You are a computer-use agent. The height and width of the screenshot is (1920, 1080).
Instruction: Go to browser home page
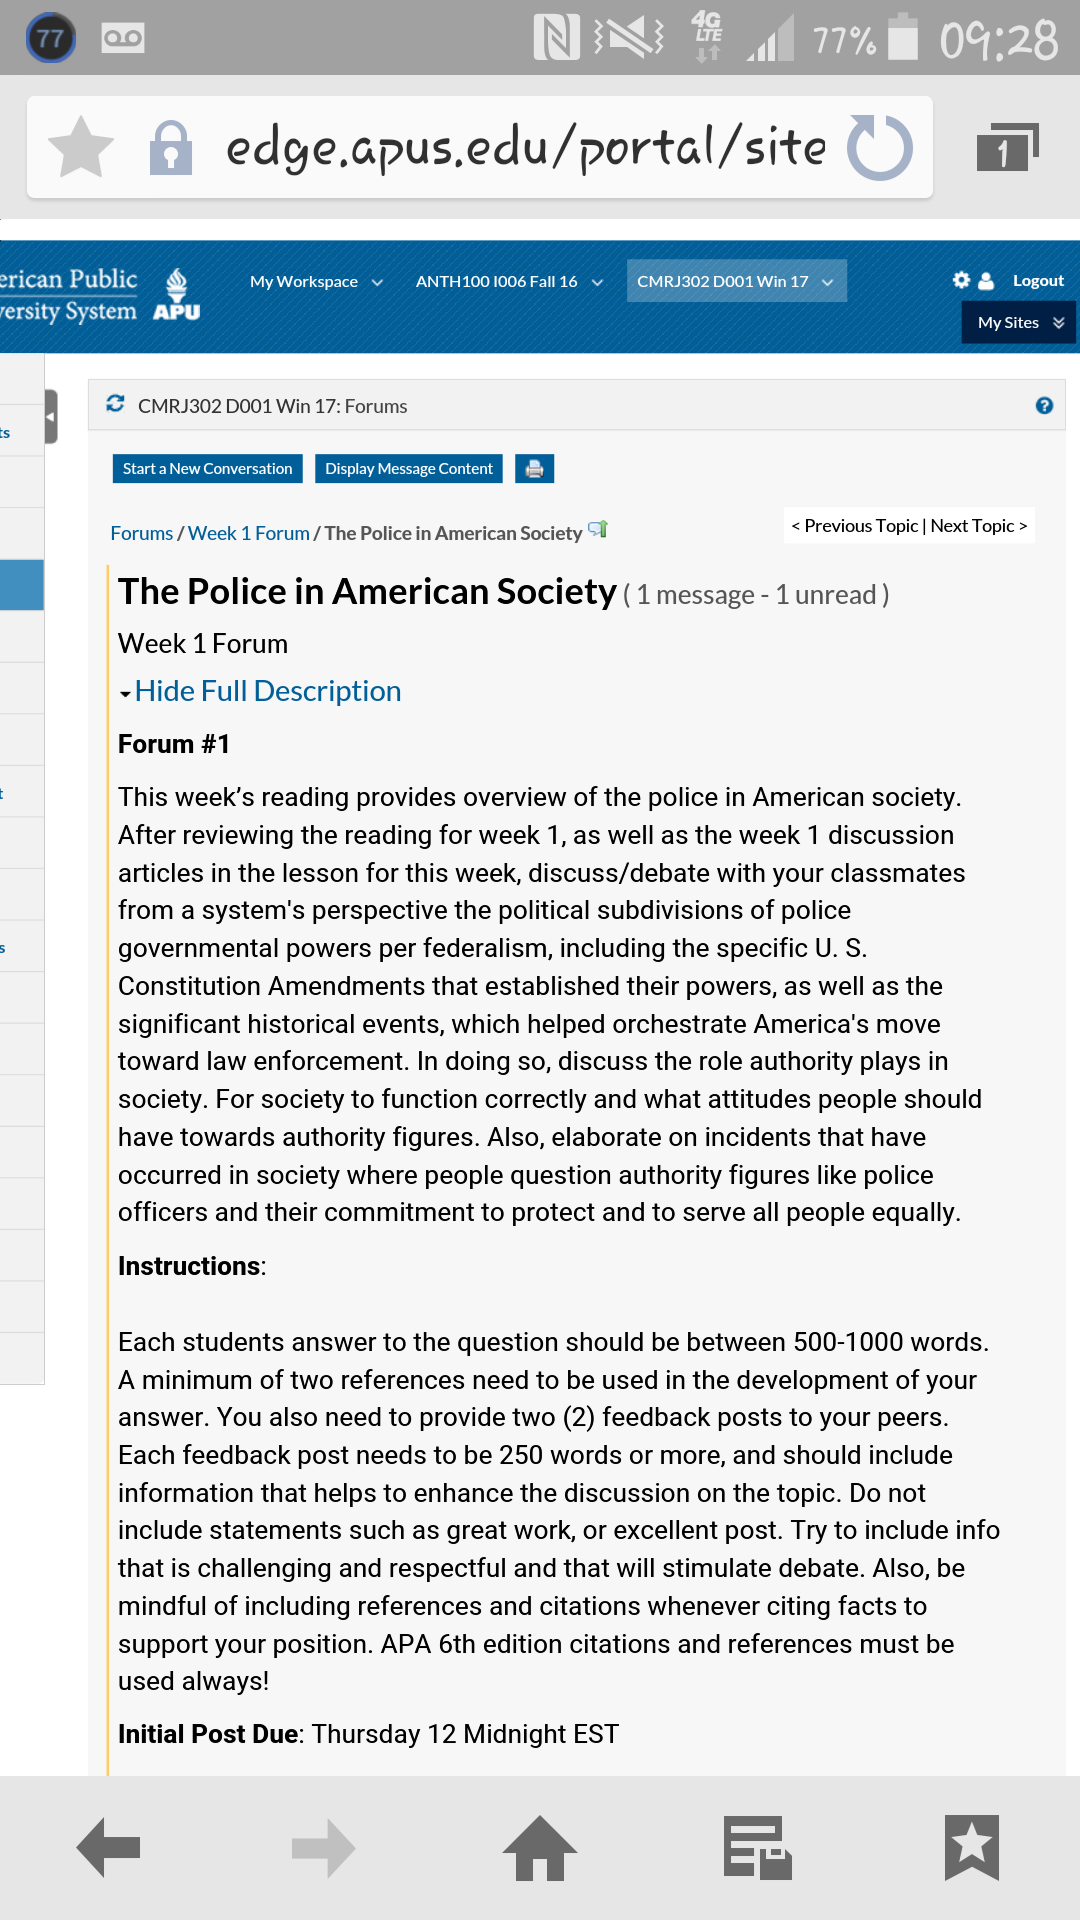[x=540, y=1848]
